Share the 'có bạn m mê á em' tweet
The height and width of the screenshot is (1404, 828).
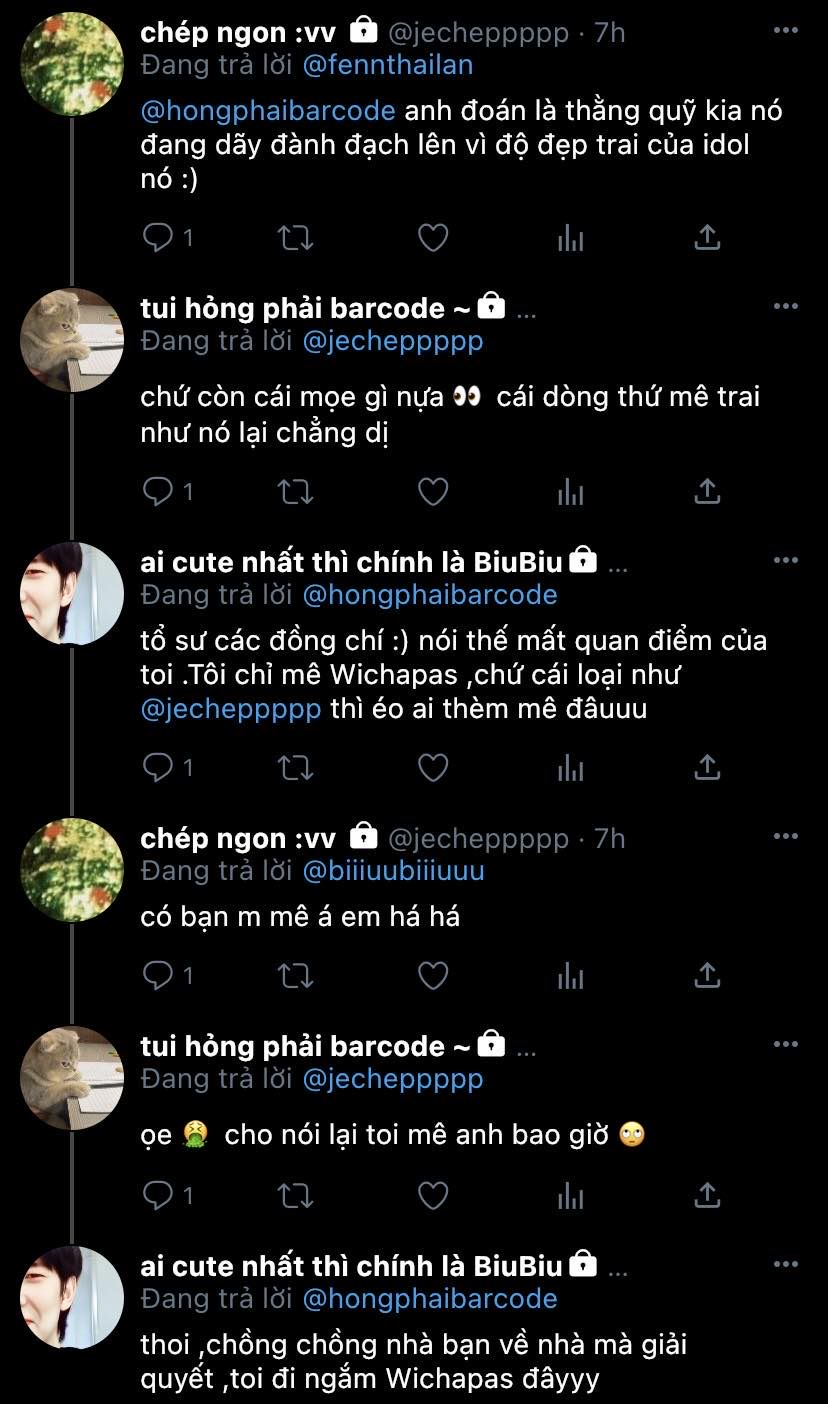coord(707,975)
